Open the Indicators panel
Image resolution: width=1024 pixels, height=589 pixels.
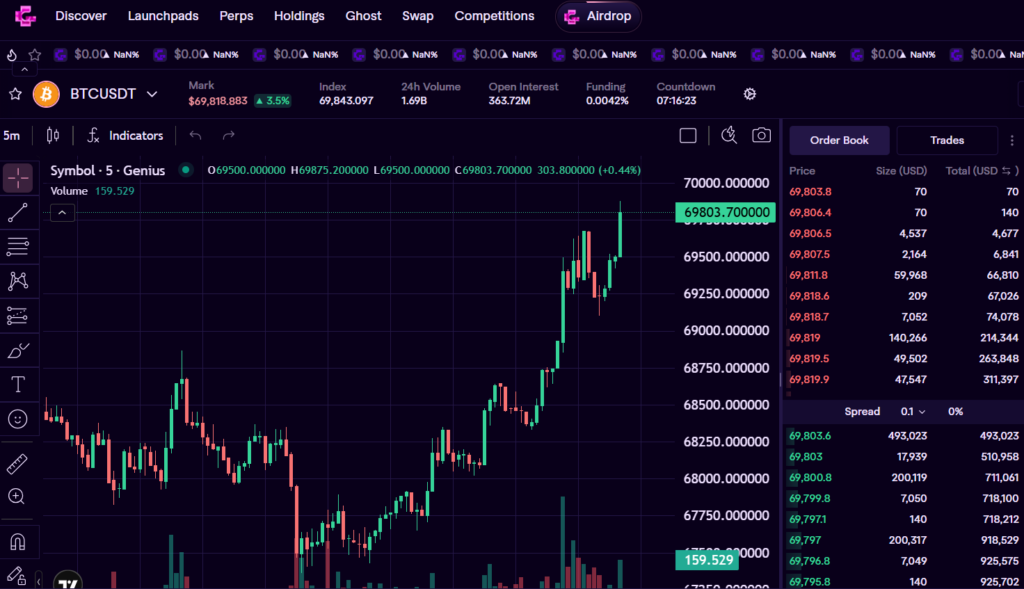(125, 135)
